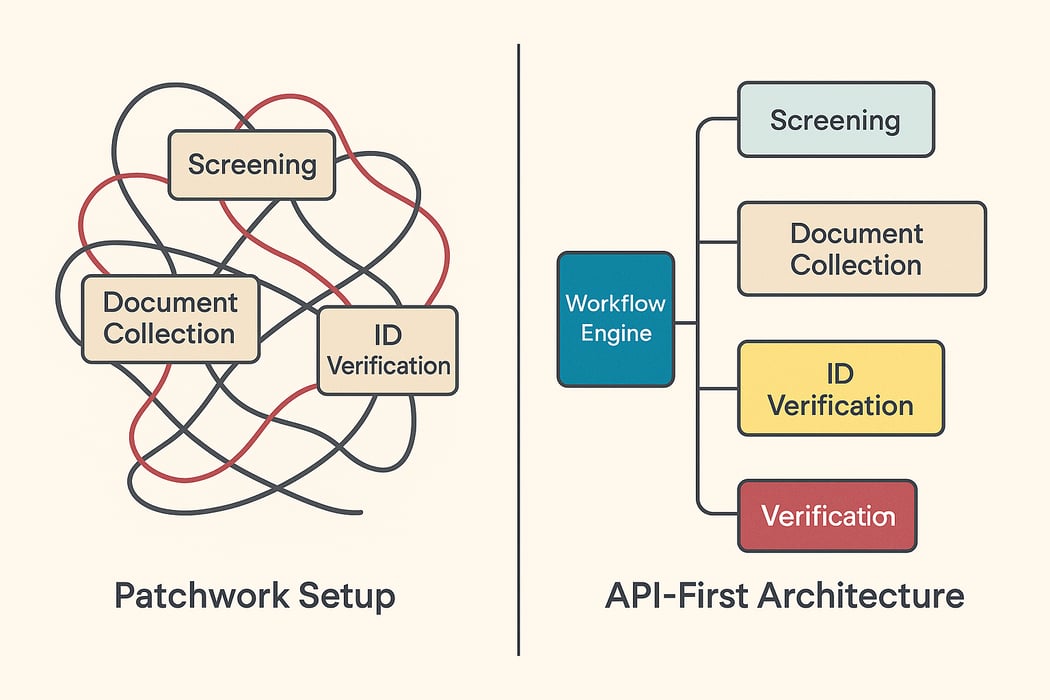Select the red Verification box

point(827,516)
